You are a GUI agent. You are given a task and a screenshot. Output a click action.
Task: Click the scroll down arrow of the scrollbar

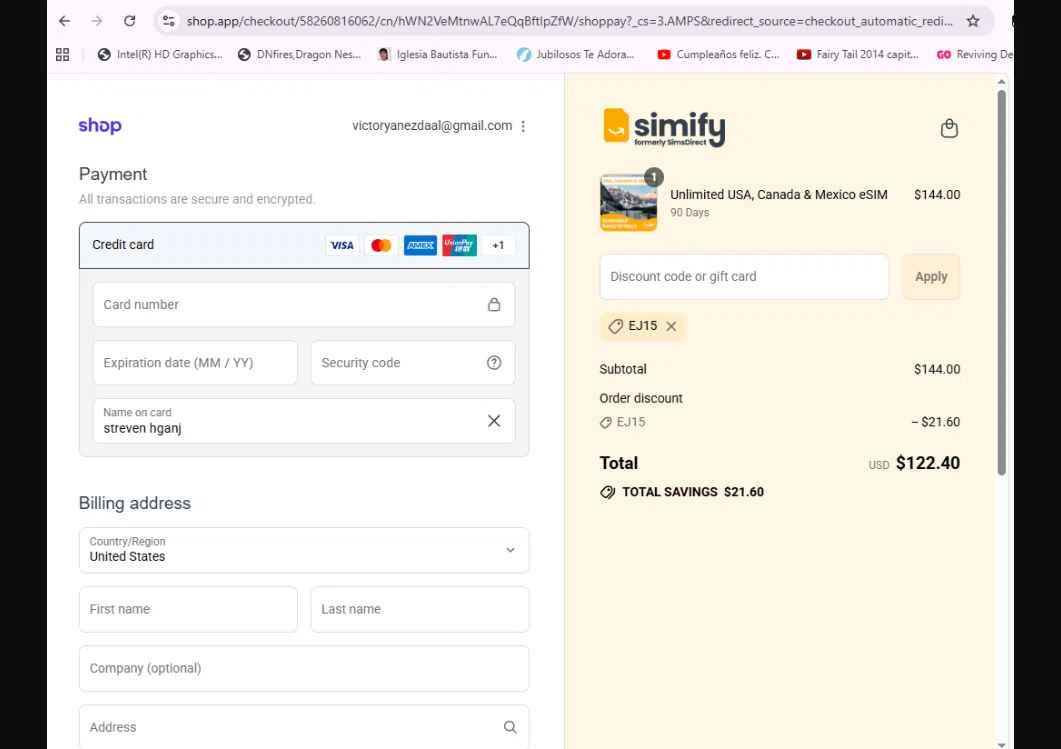pos(1001,744)
